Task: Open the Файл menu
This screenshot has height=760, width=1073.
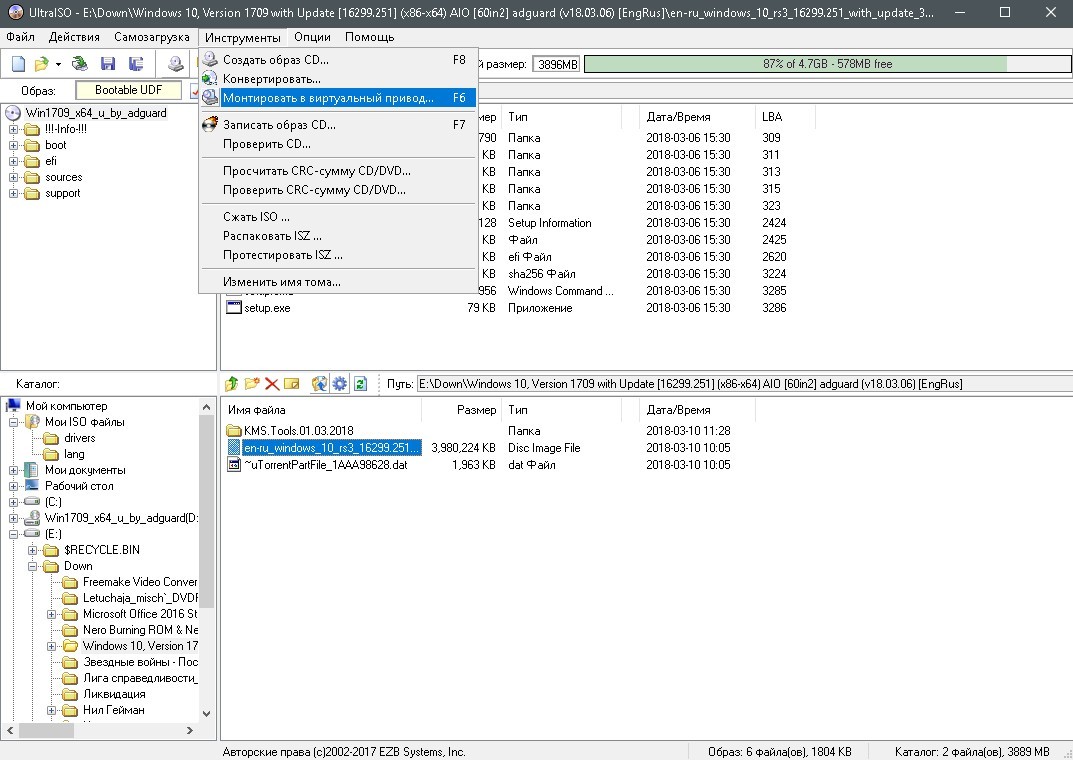Action: point(21,37)
